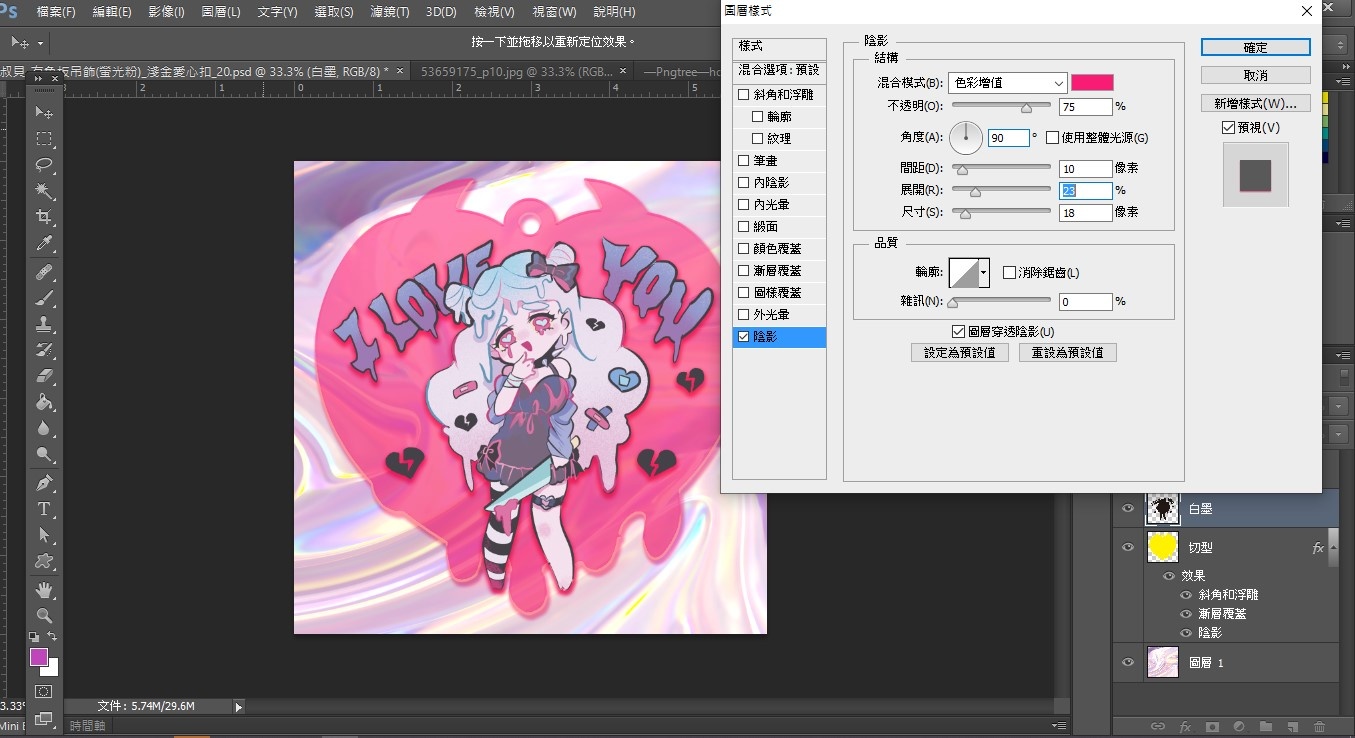This screenshot has width=1355, height=738.
Task: Click 重設為預設值 button
Action: click(x=1068, y=353)
